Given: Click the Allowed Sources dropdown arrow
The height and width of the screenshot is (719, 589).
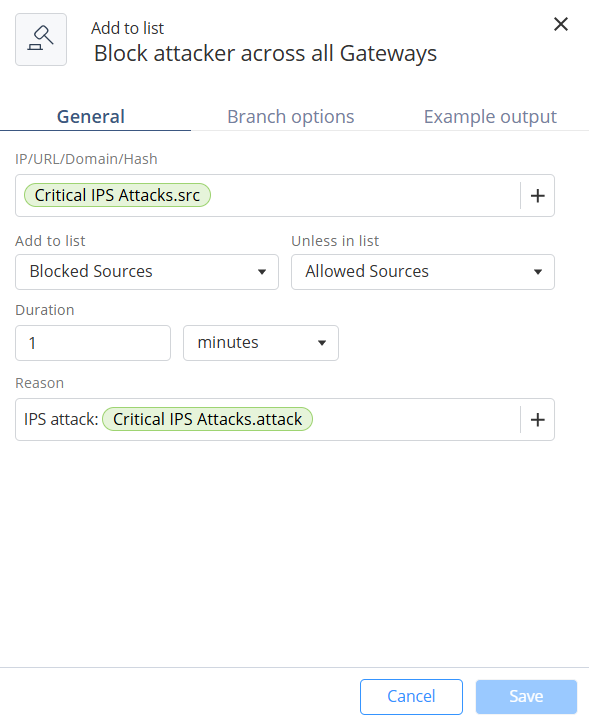Looking at the screenshot, I should (x=538, y=272).
